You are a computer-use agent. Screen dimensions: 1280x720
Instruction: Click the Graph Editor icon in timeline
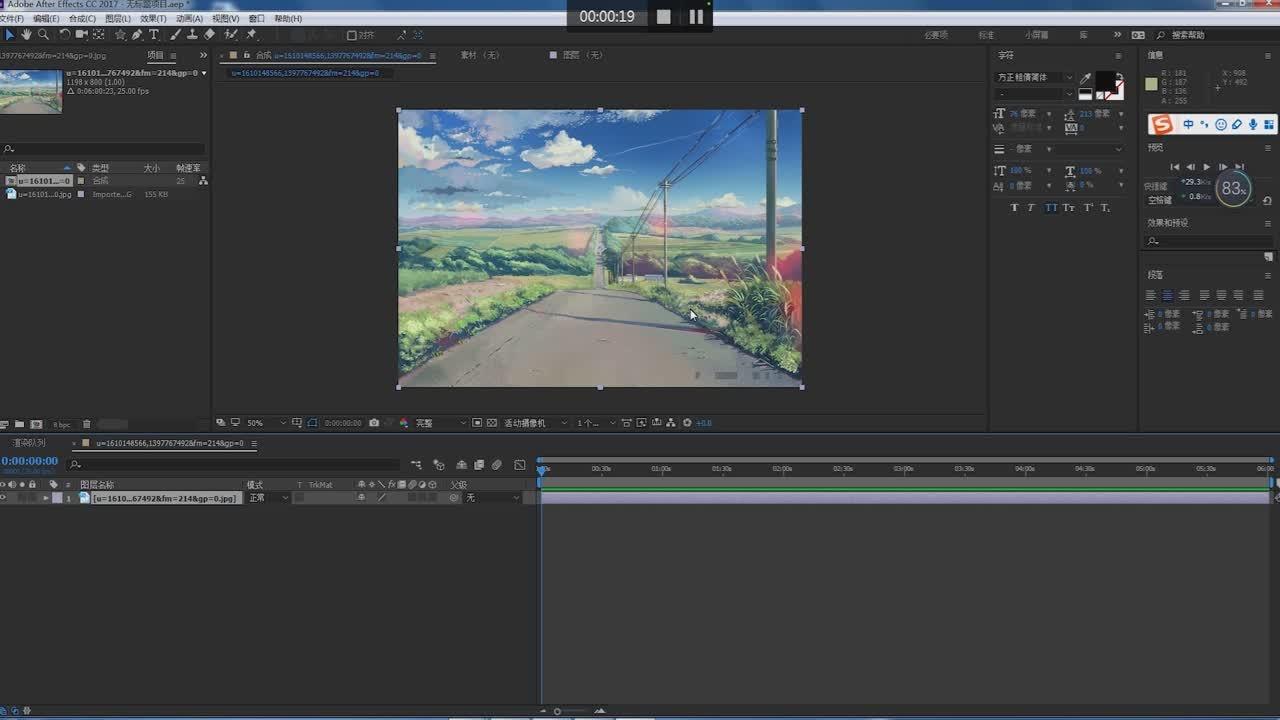520,465
